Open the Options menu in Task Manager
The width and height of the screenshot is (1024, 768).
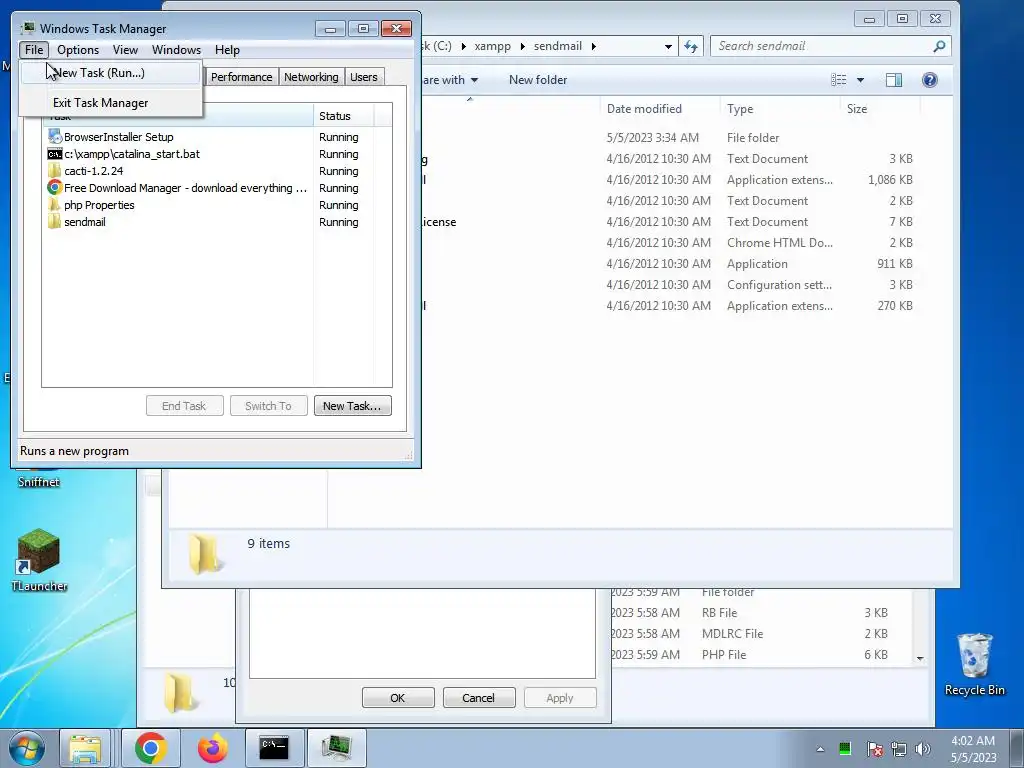pyautogui.click(x=78, y=50)
